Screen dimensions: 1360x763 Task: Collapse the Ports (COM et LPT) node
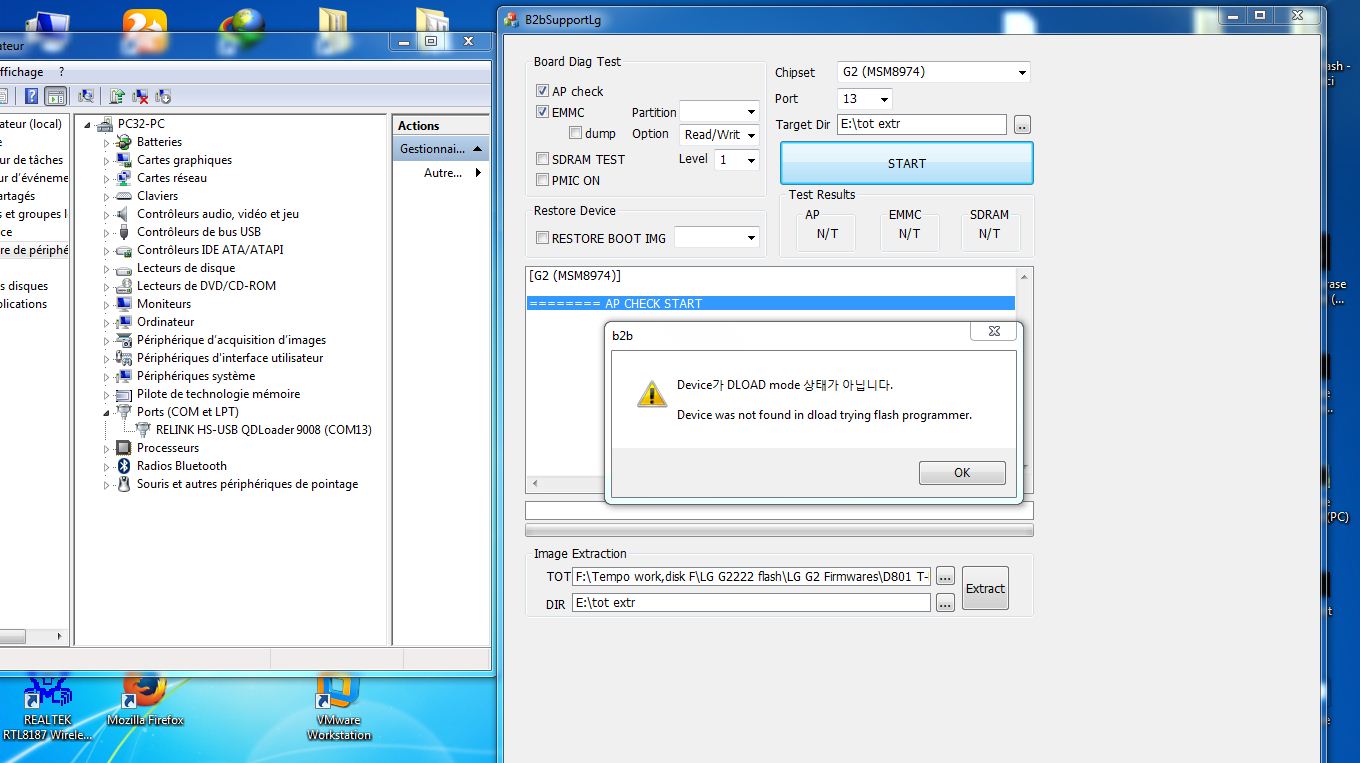pyautogui.click(x=107, y=412)
